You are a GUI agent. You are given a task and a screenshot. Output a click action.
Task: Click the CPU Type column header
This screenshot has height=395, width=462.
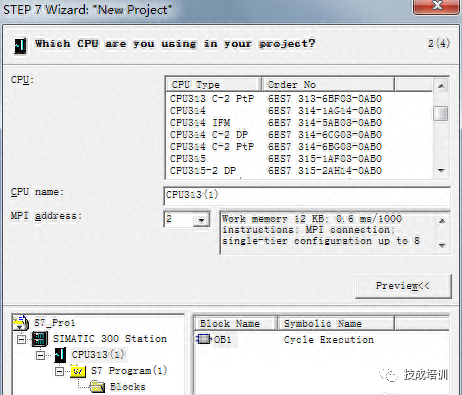tap(213, 84)
